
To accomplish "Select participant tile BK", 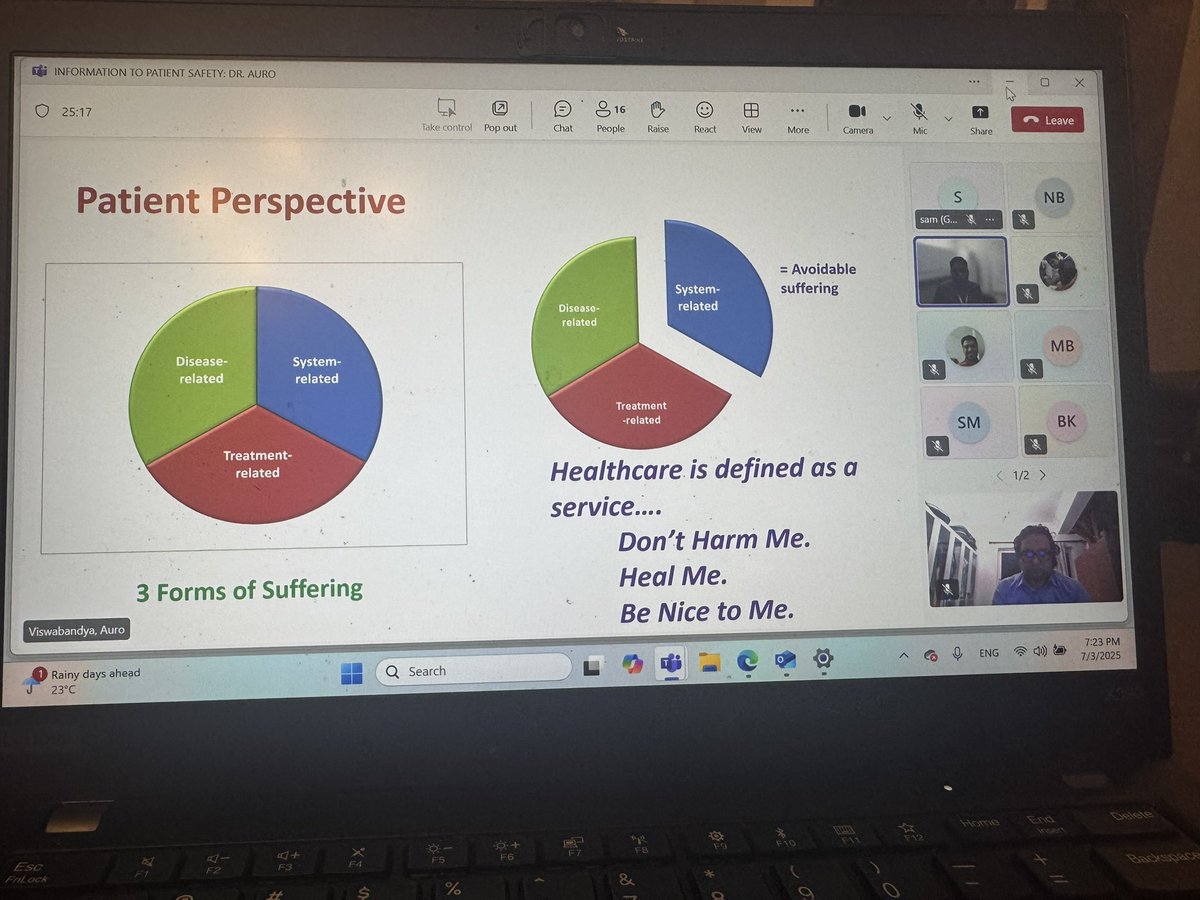I will pyautogui.click(x=1066, y=421).
